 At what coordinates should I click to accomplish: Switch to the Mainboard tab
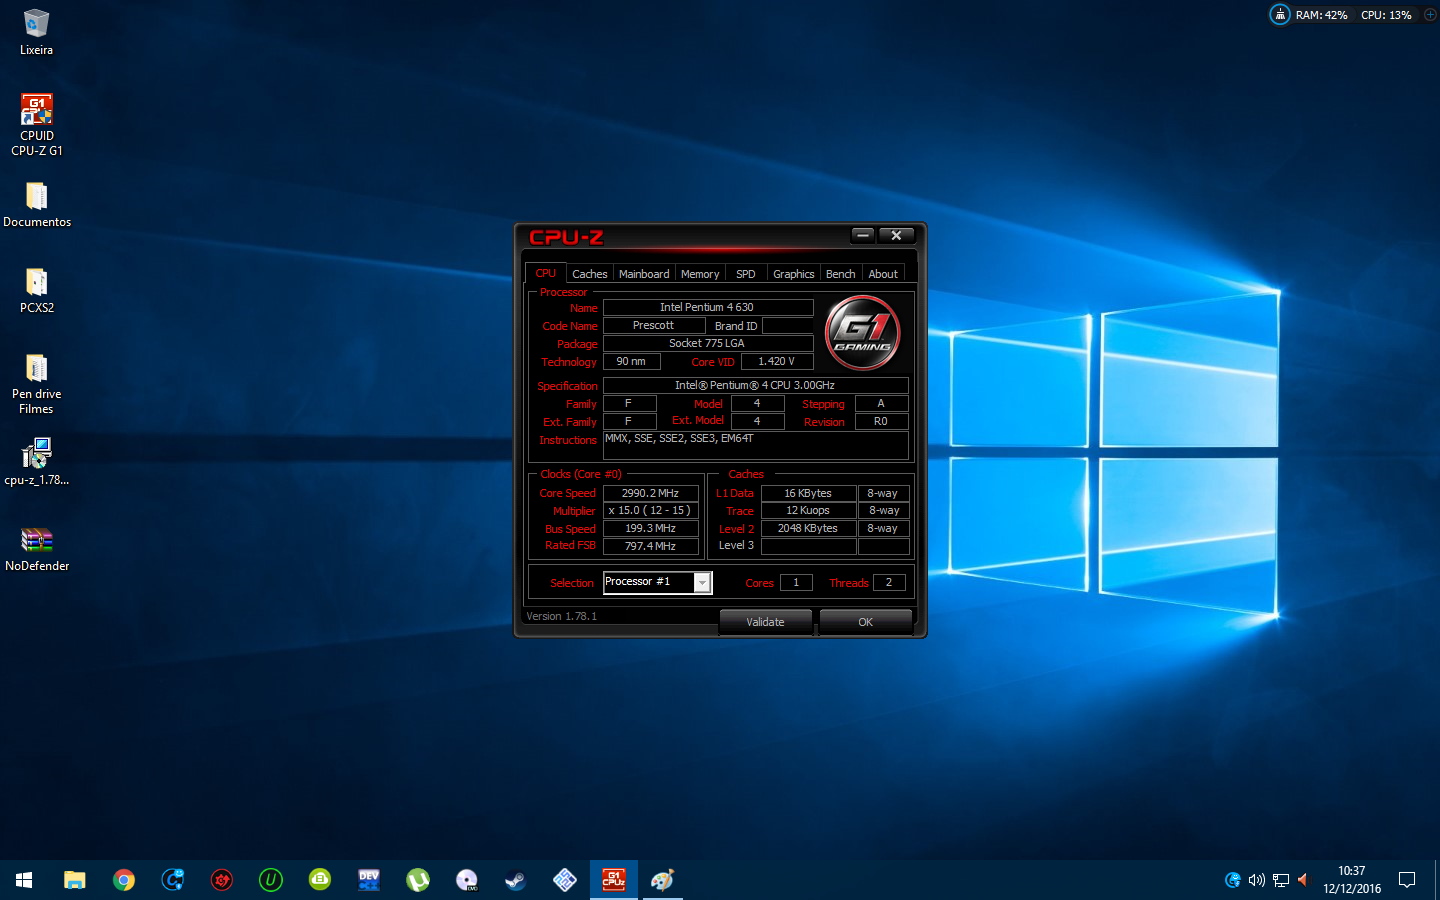click(644, 274)
